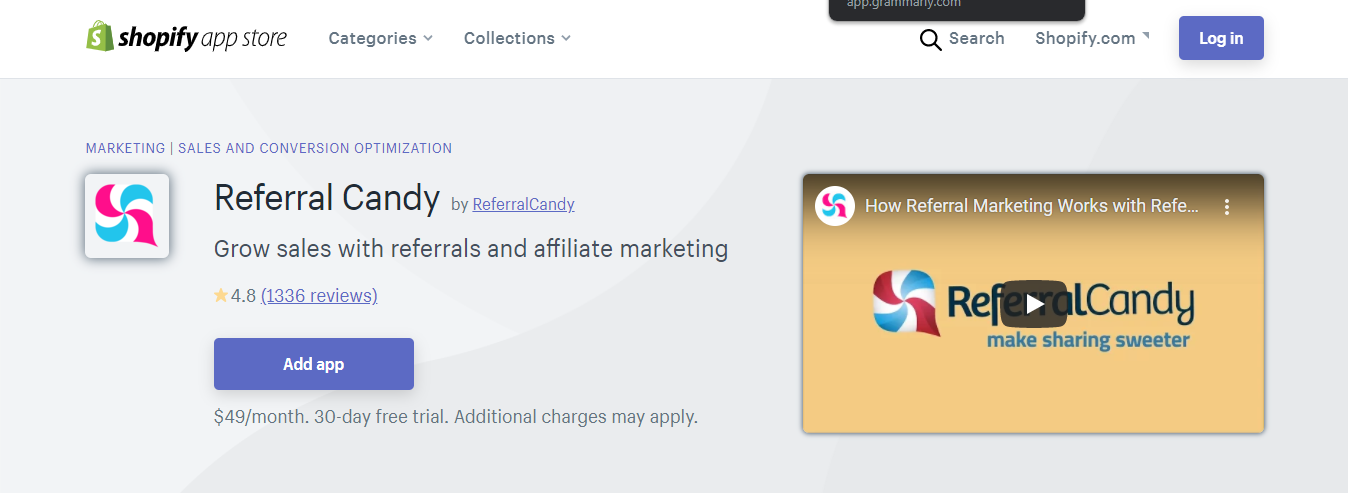Open the MARKETING category link

[x=125, y=148]
